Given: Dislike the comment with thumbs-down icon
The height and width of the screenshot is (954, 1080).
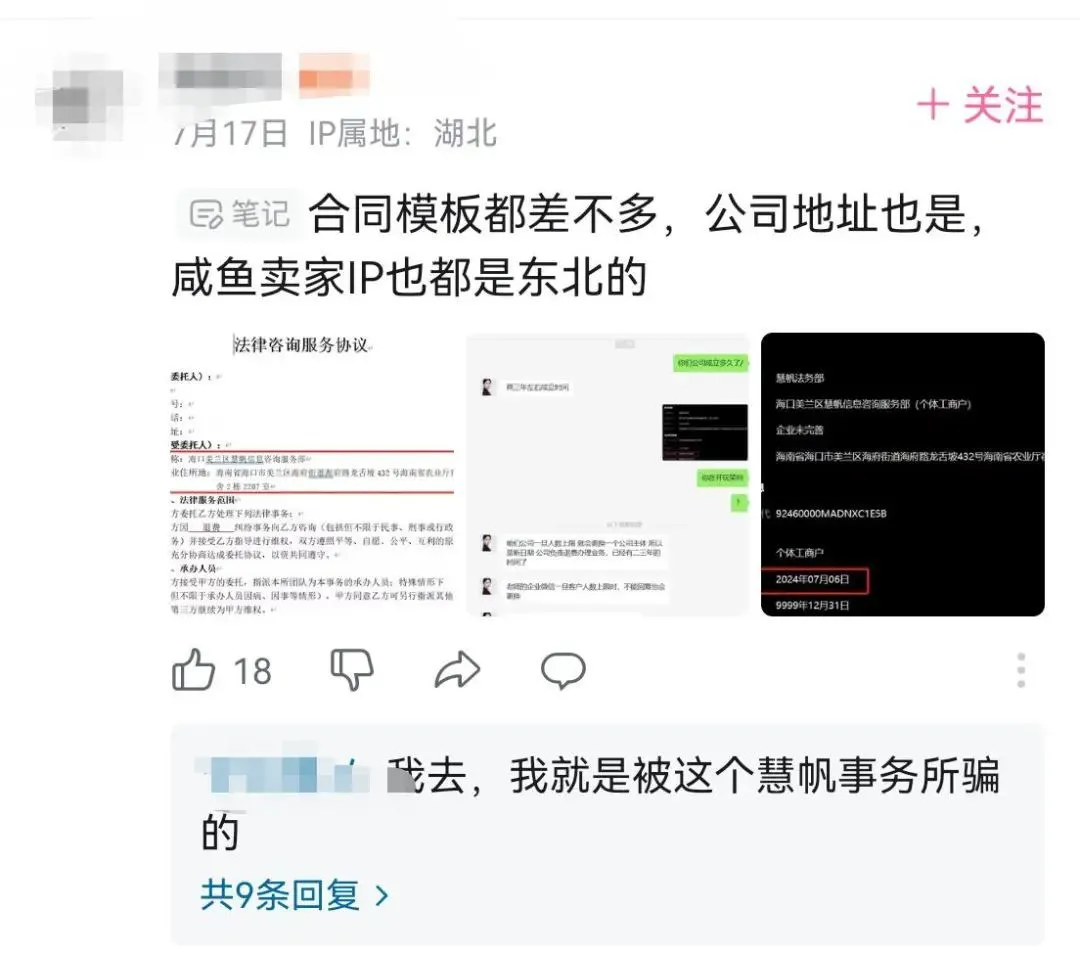Looking at the screenshot, I should [352, 670].
